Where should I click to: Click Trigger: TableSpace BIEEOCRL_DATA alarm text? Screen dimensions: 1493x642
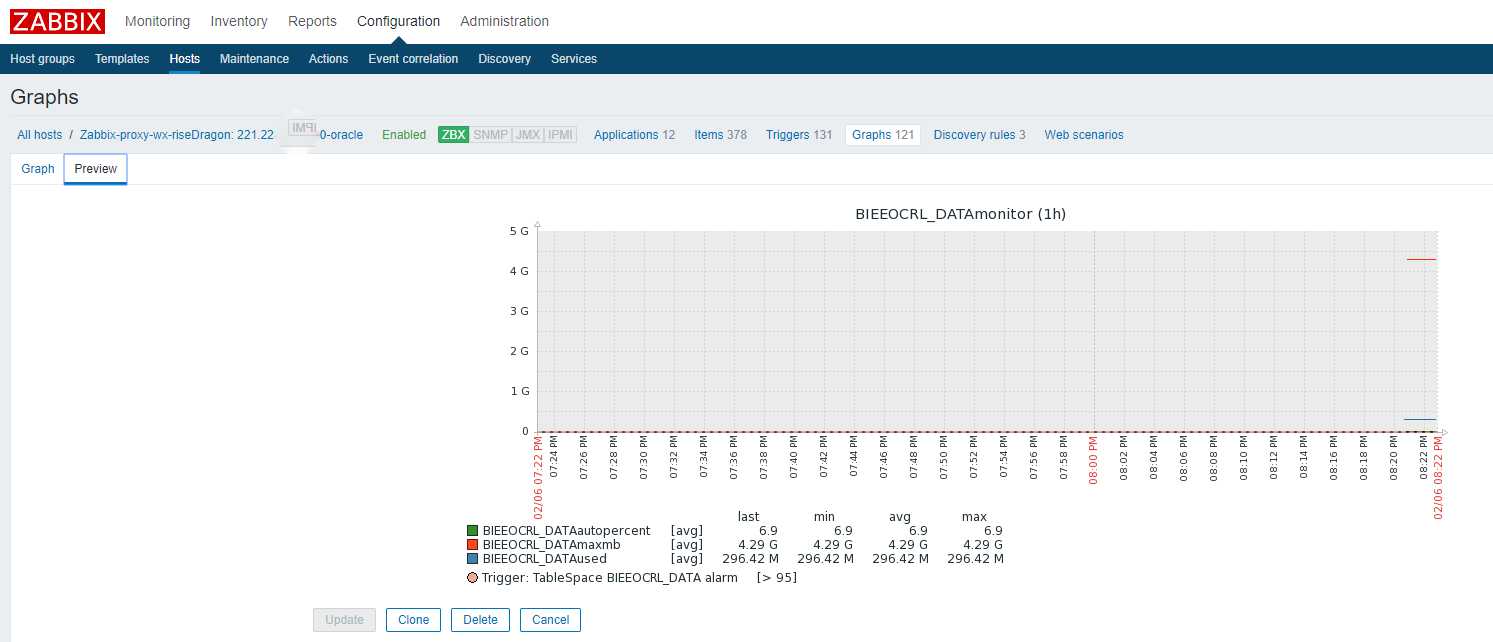[x=609, y=578]
